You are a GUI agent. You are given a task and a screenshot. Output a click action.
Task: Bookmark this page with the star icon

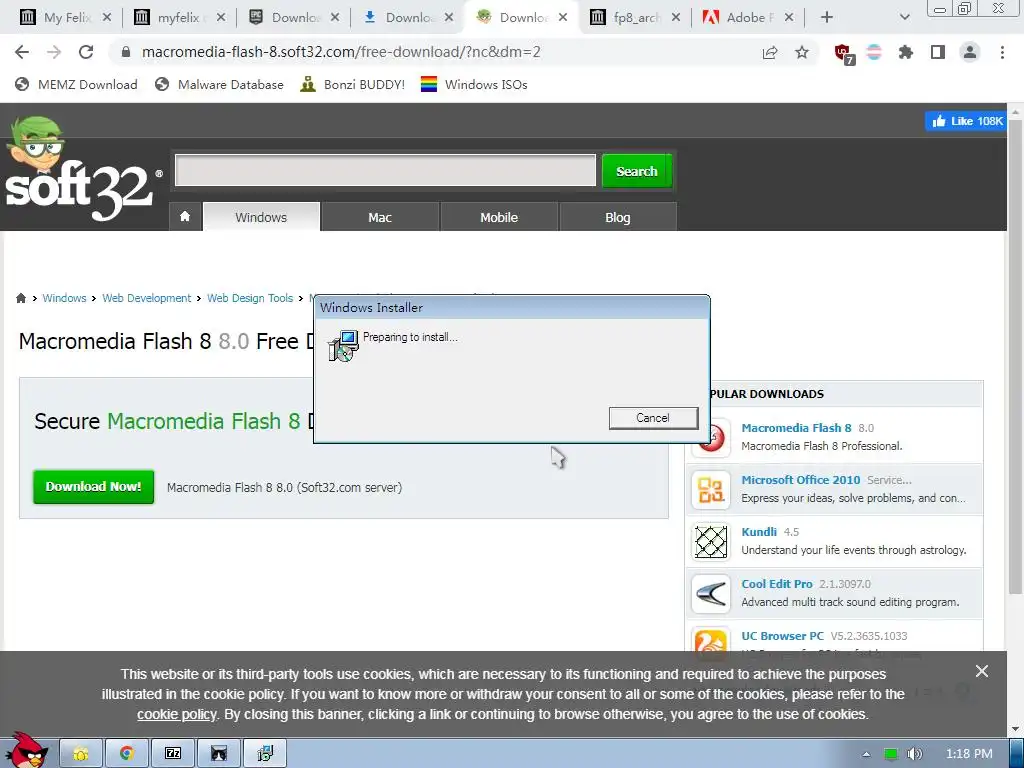802,52
